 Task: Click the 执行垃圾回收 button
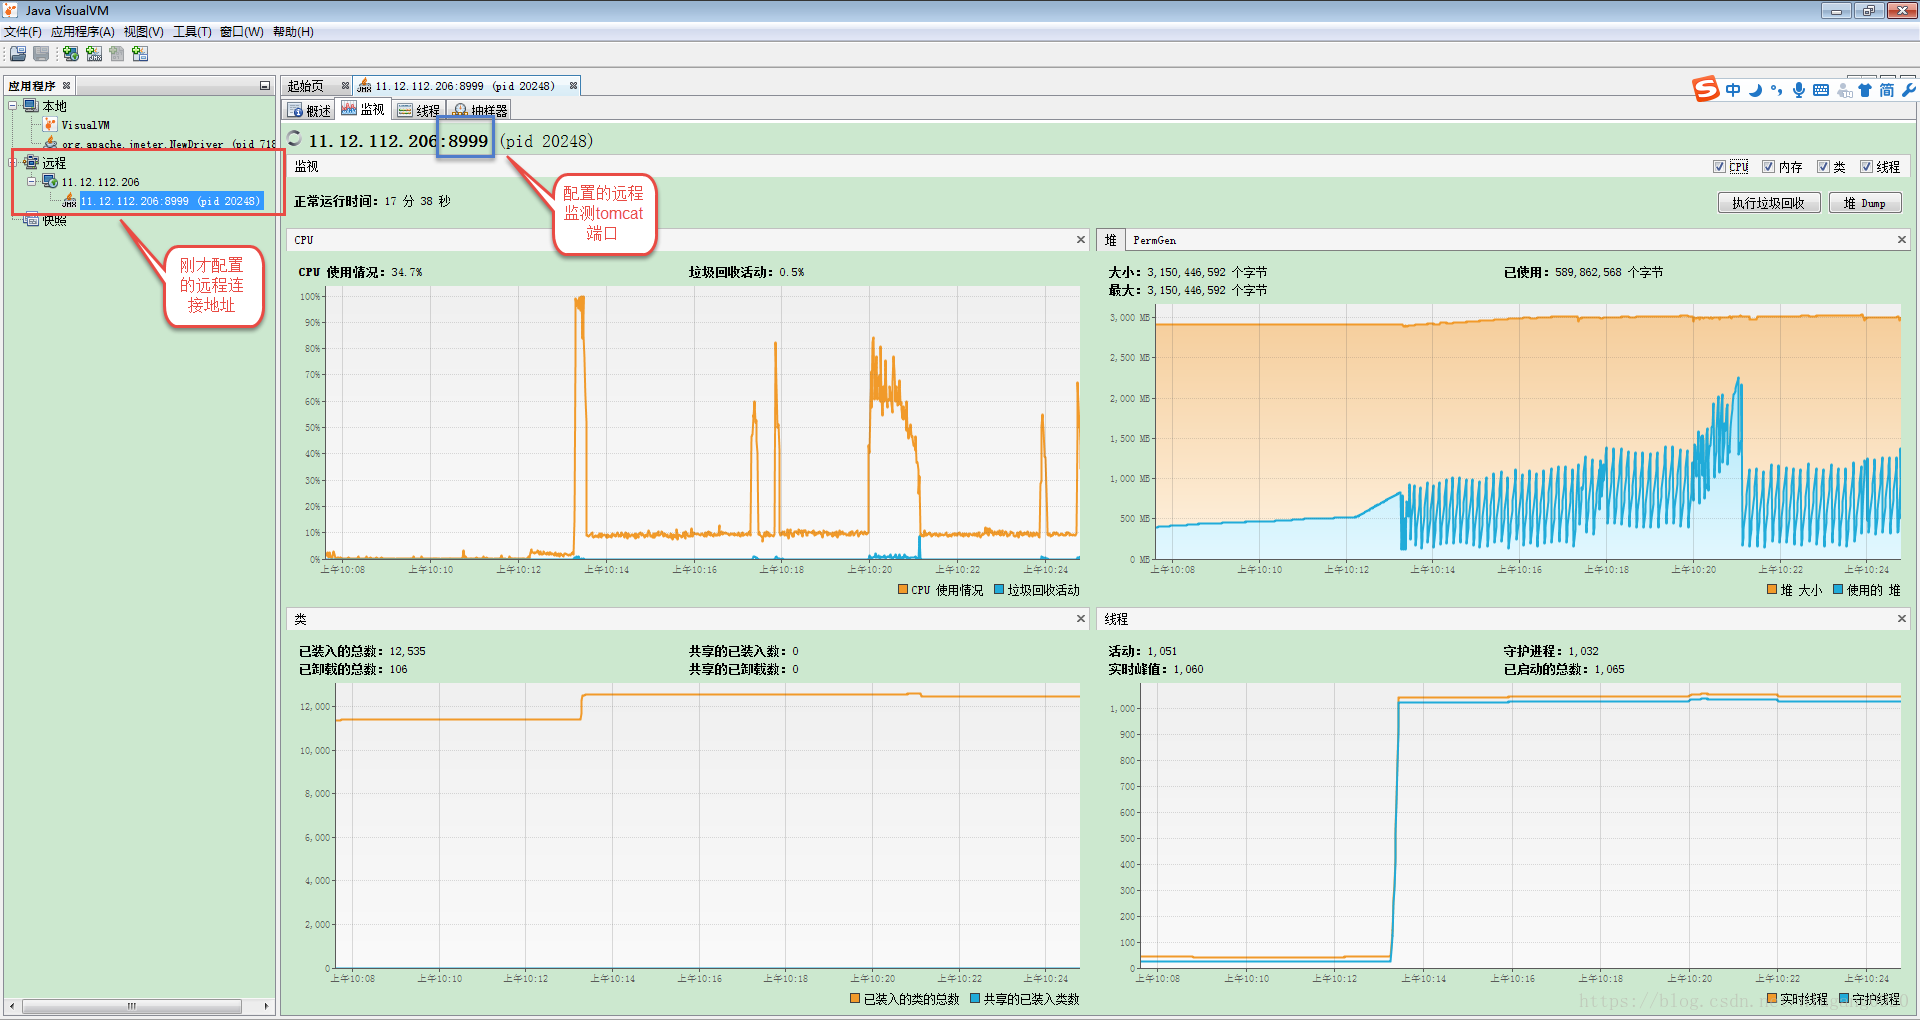(x=1768, y=203)
